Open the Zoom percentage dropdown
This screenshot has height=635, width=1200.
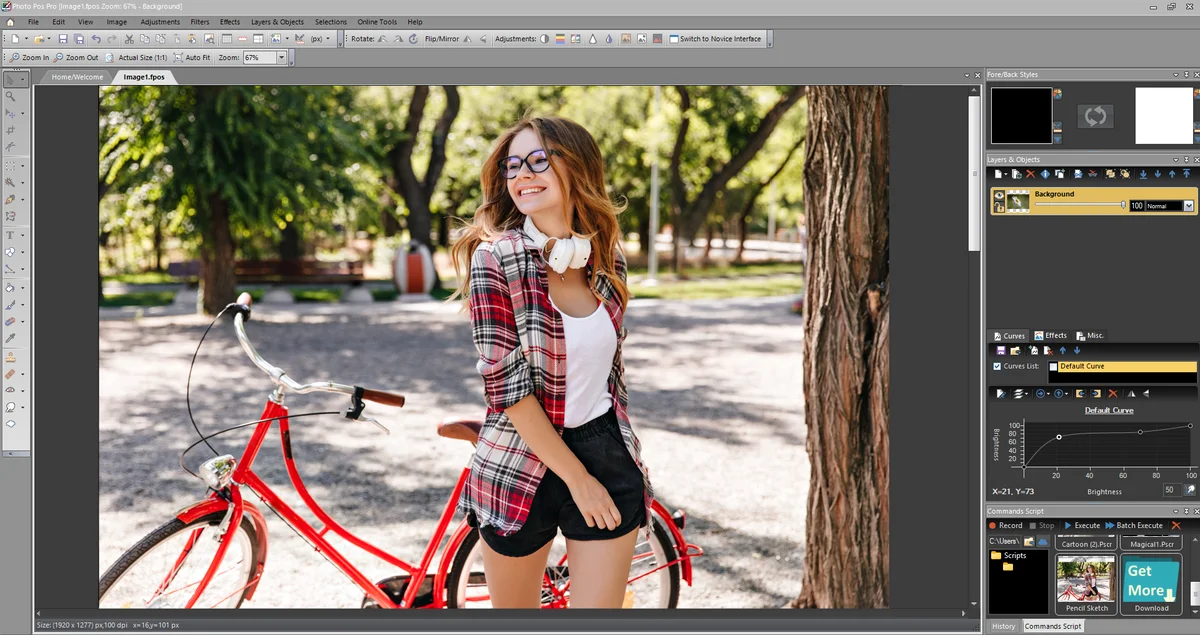[x=281, y=58]
